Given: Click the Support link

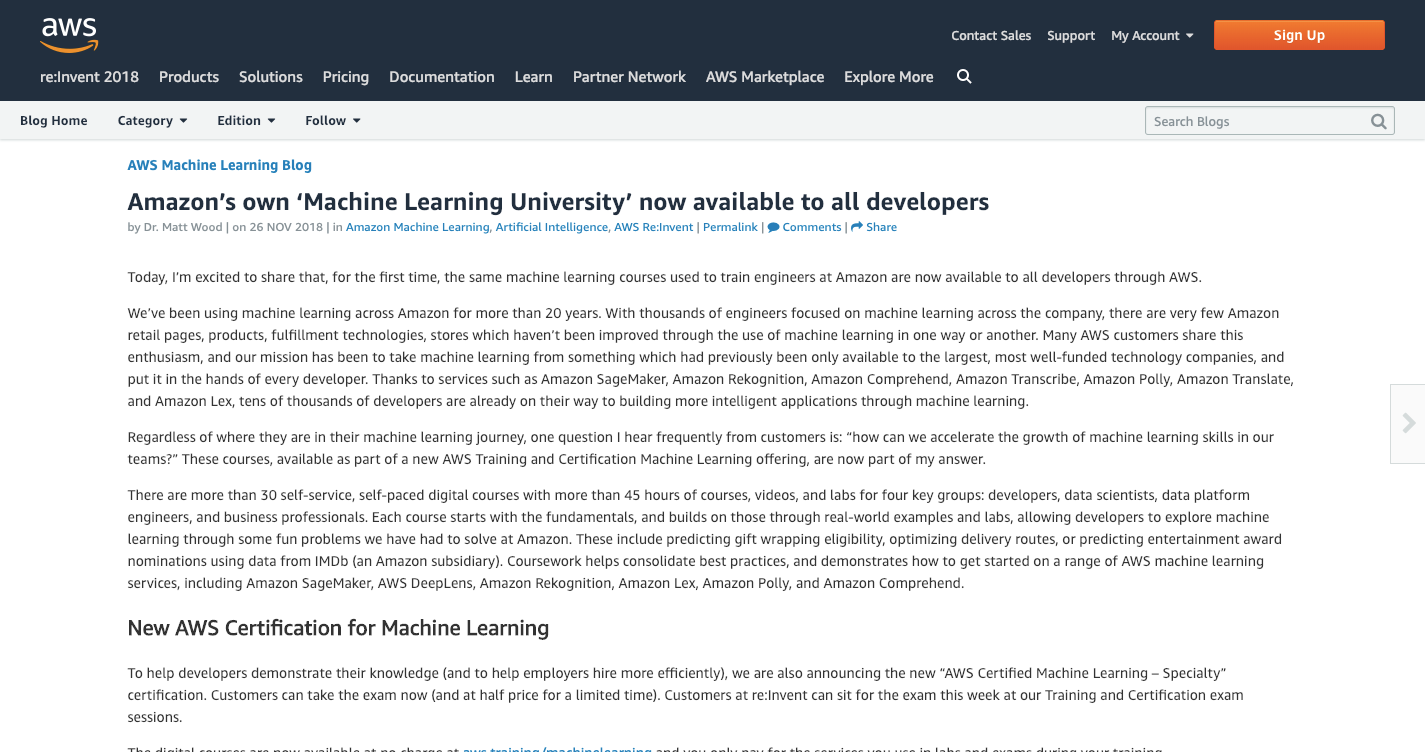Looking at the screenshot, I should [1071, 36].
